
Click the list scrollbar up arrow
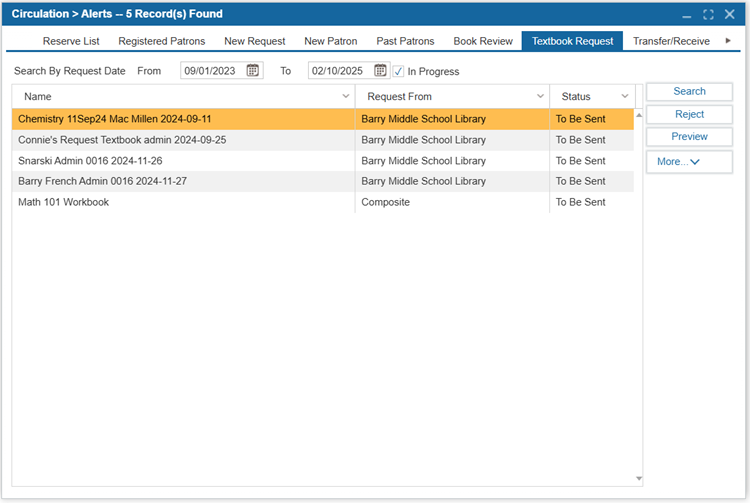(x=639, y=115)
